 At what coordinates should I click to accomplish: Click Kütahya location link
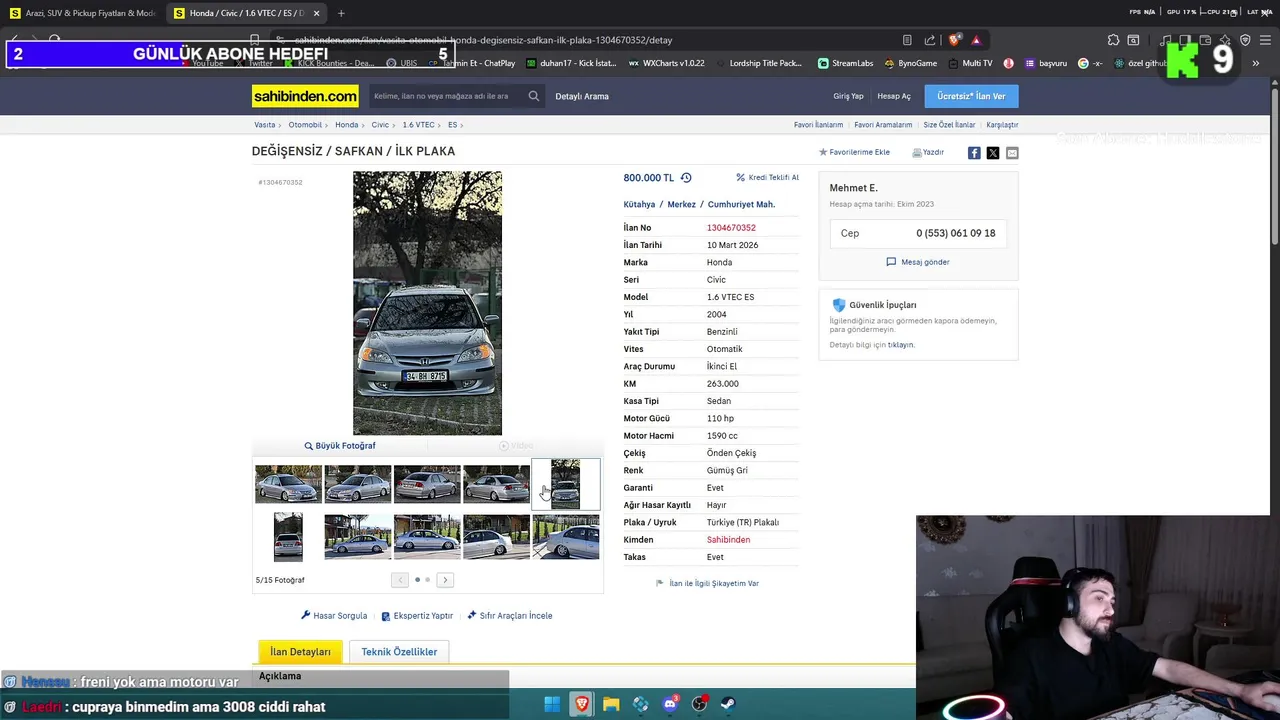[639, 204]
